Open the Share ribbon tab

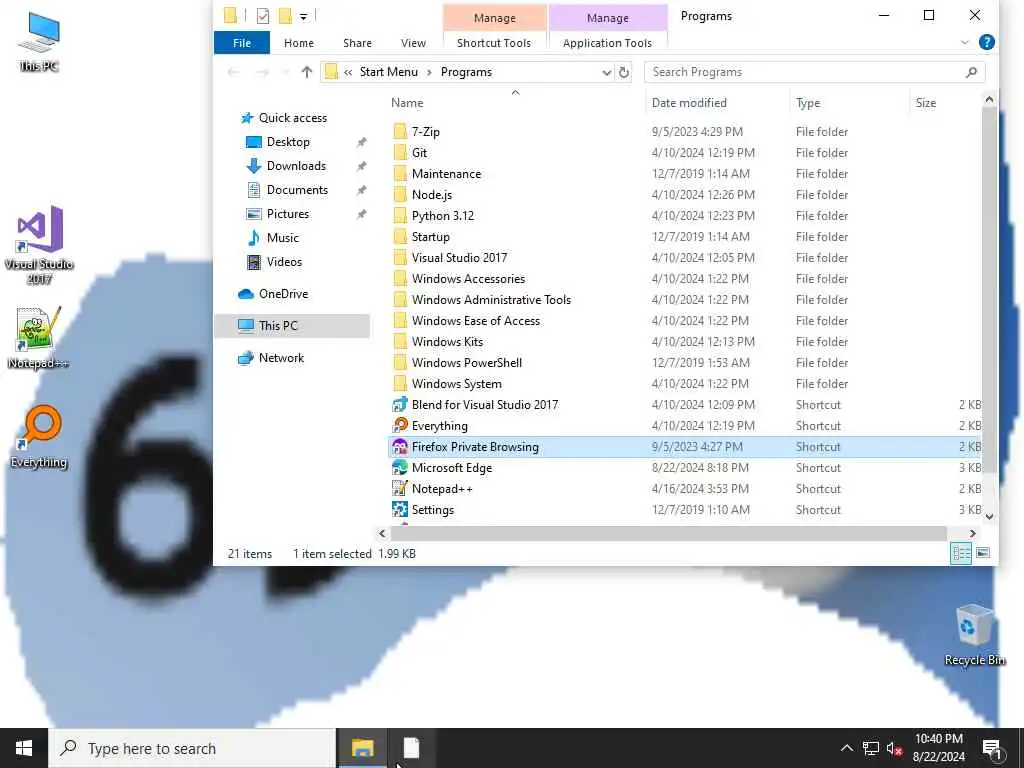coord(357,42)
